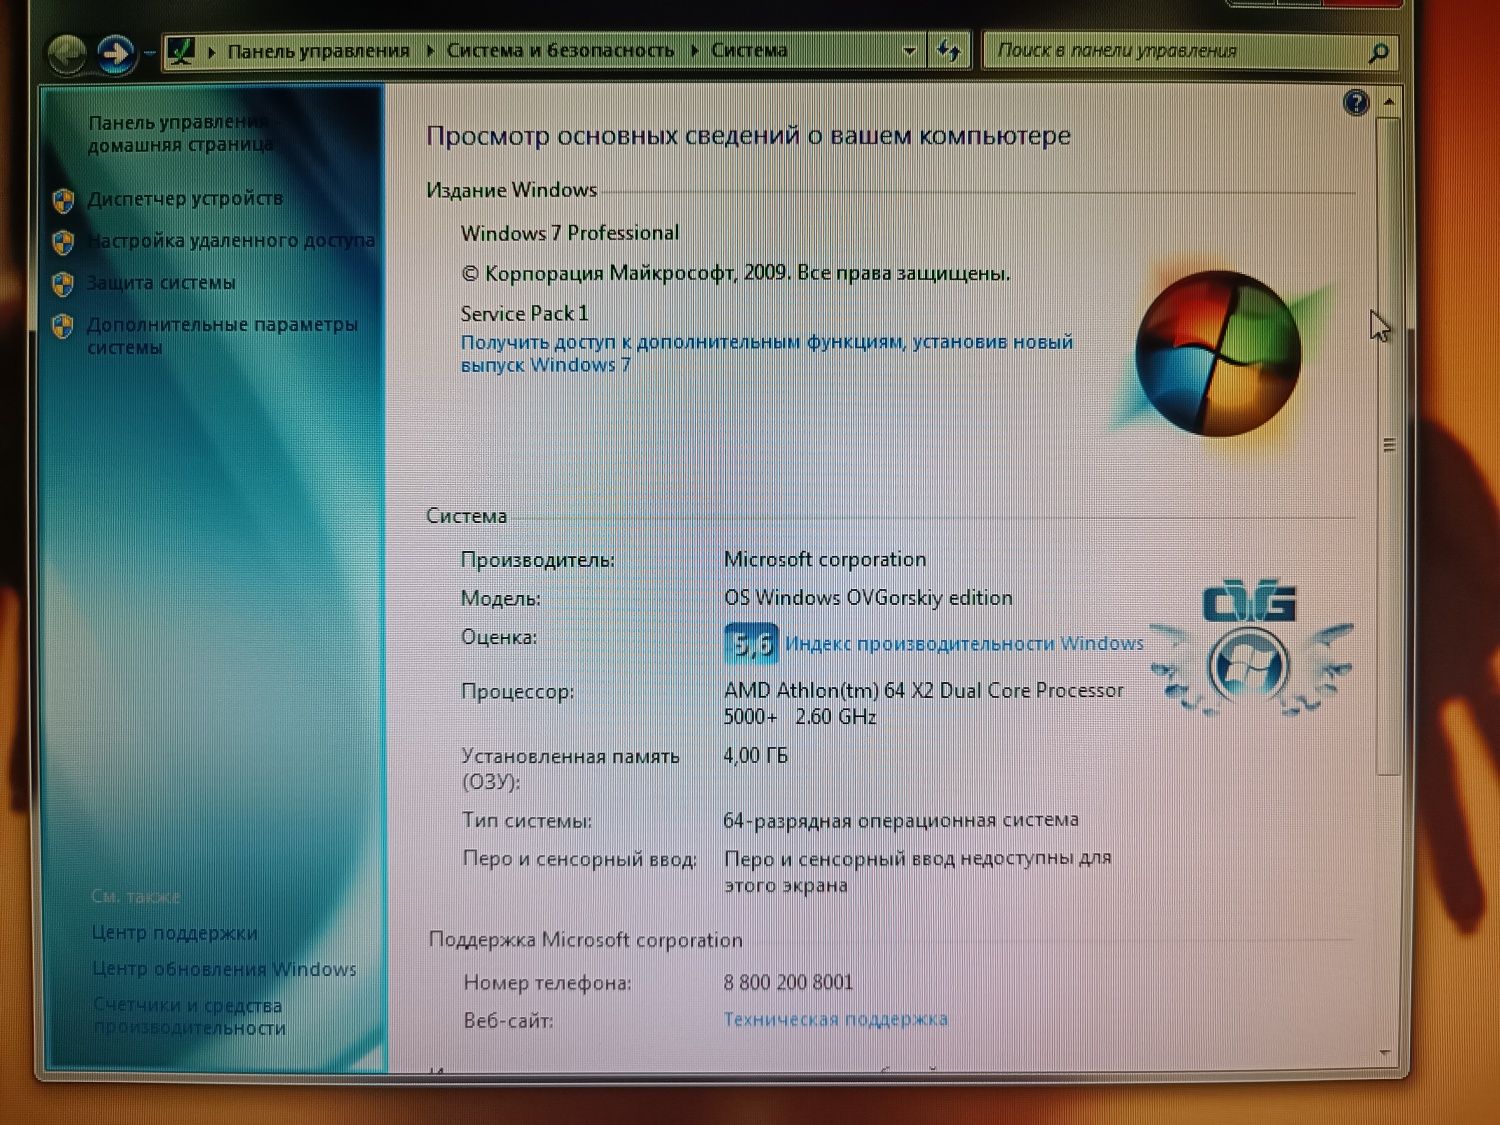Expand the arrow after Система и безопасность breadcrumb
Viewport: 1500px width, 1125px height.
pyautogui.click(x=693, y=50)
